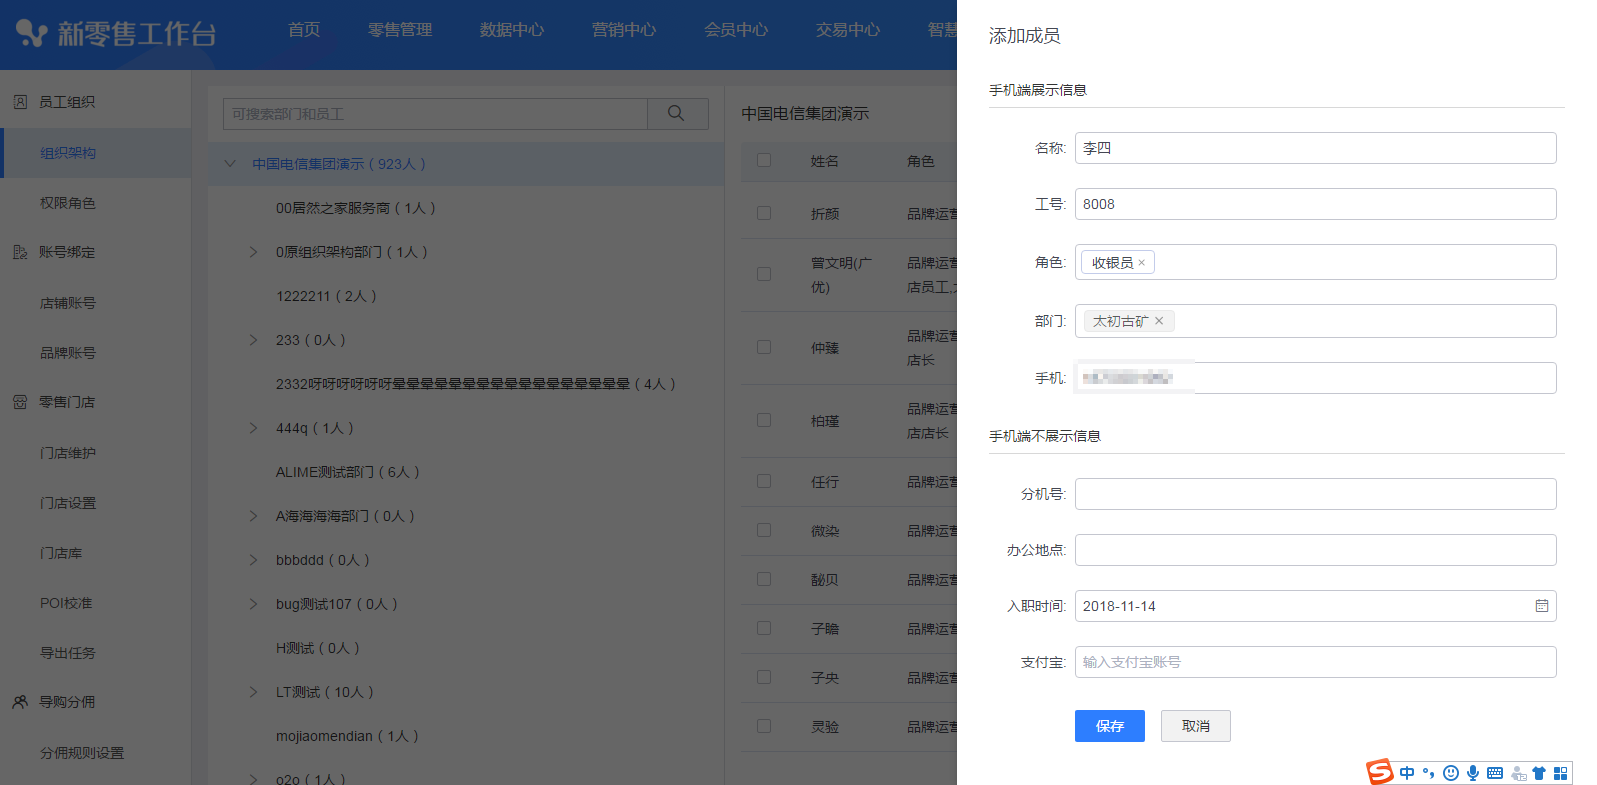Switch to the 会员中心 top menu
This screenshot has width=1597, height=785.
pyautogui.click(x=736, y=30)
